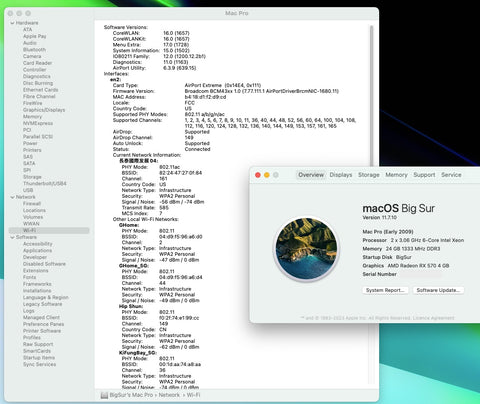The image size is (480, 404).
Task: Select Printers in the sidebar
Action: tap(32, 150)
